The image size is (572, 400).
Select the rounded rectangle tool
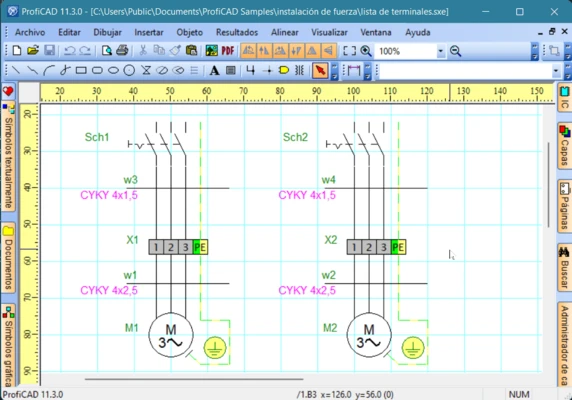click(97, 70)
